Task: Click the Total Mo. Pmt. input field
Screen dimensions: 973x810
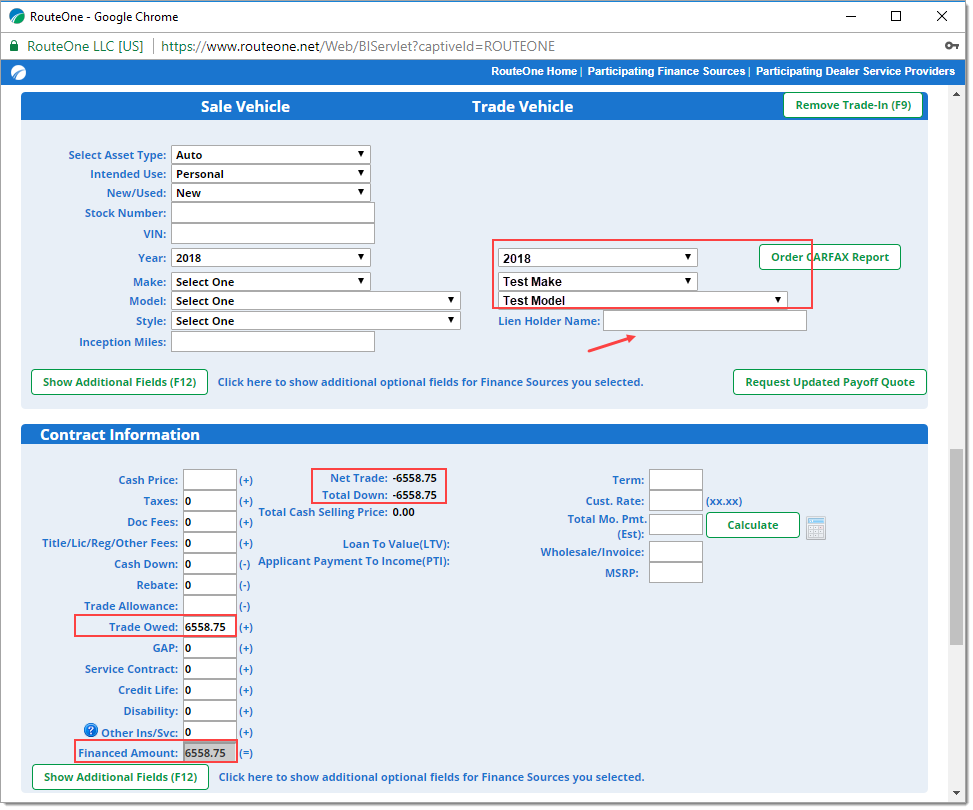Action: [x=676, y=524]
